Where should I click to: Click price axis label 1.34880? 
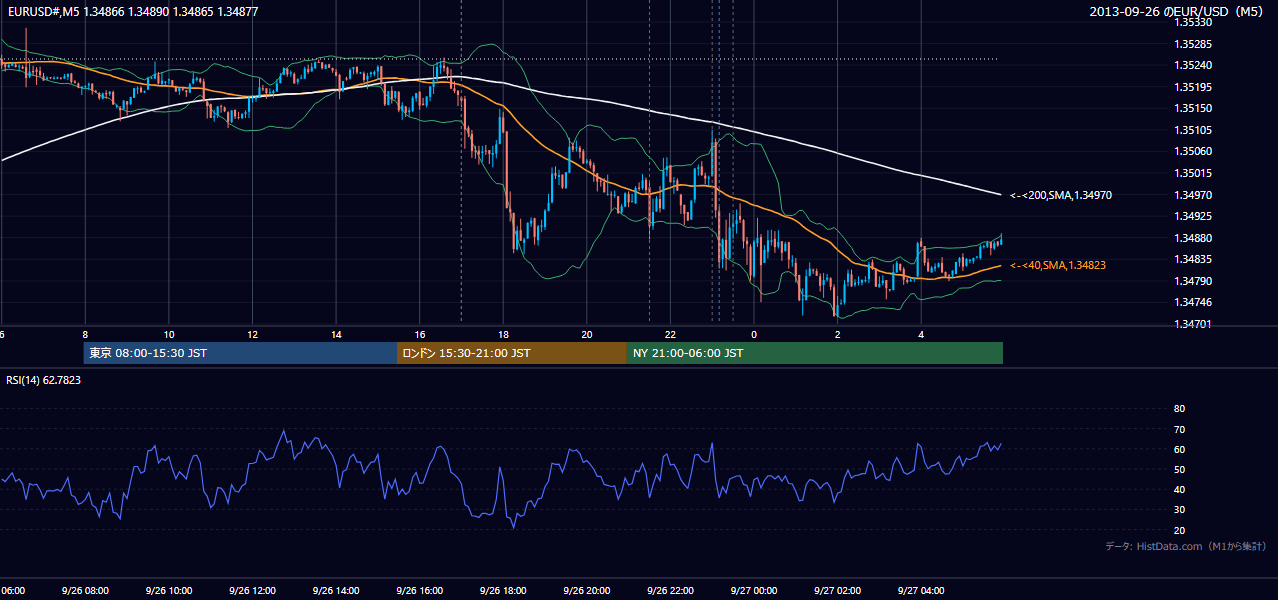click(1193, 238)
